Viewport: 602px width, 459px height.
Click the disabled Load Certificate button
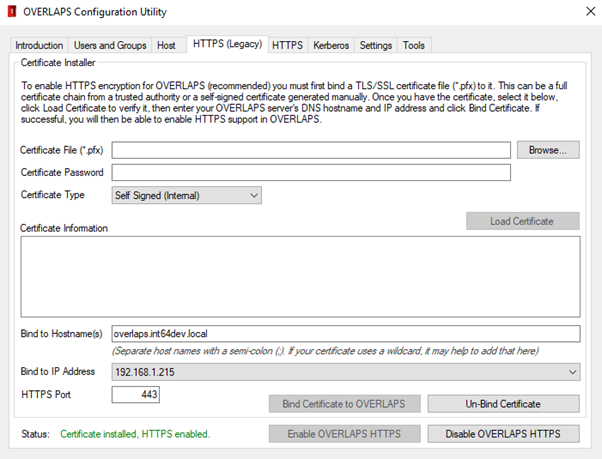[523, 221]
